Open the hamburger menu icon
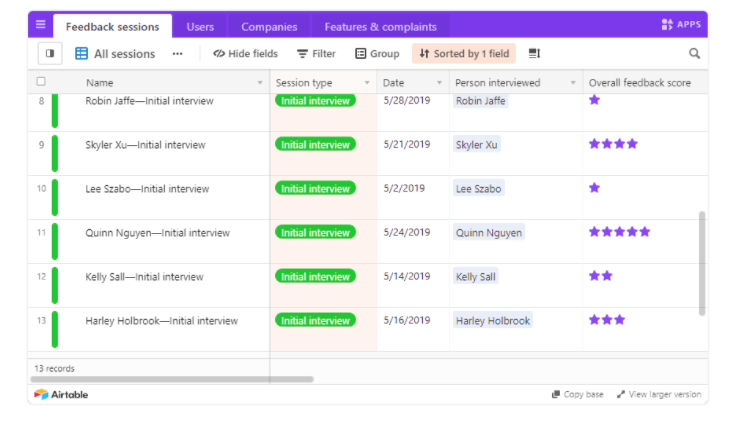Viewport: 740px width, 428px height. point(41,24)
